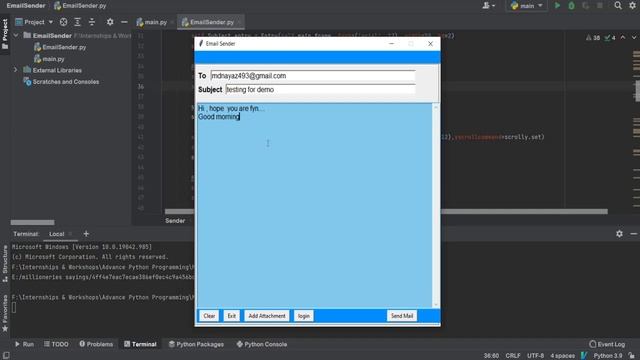The width and height of the screenshot is (640, 360).
Task: Open the Python Console tool window
Action: click(262, 344)
